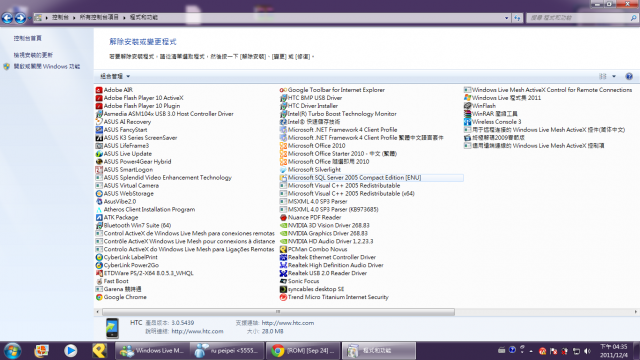Show hidden tray icons arrow

[x=531, y=351]
